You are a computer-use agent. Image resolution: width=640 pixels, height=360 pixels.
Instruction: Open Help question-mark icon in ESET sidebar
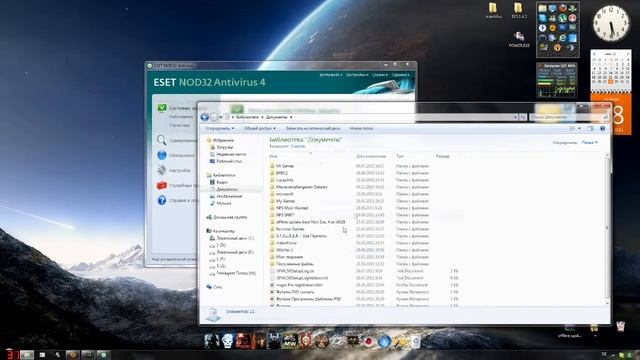[162, 200]
